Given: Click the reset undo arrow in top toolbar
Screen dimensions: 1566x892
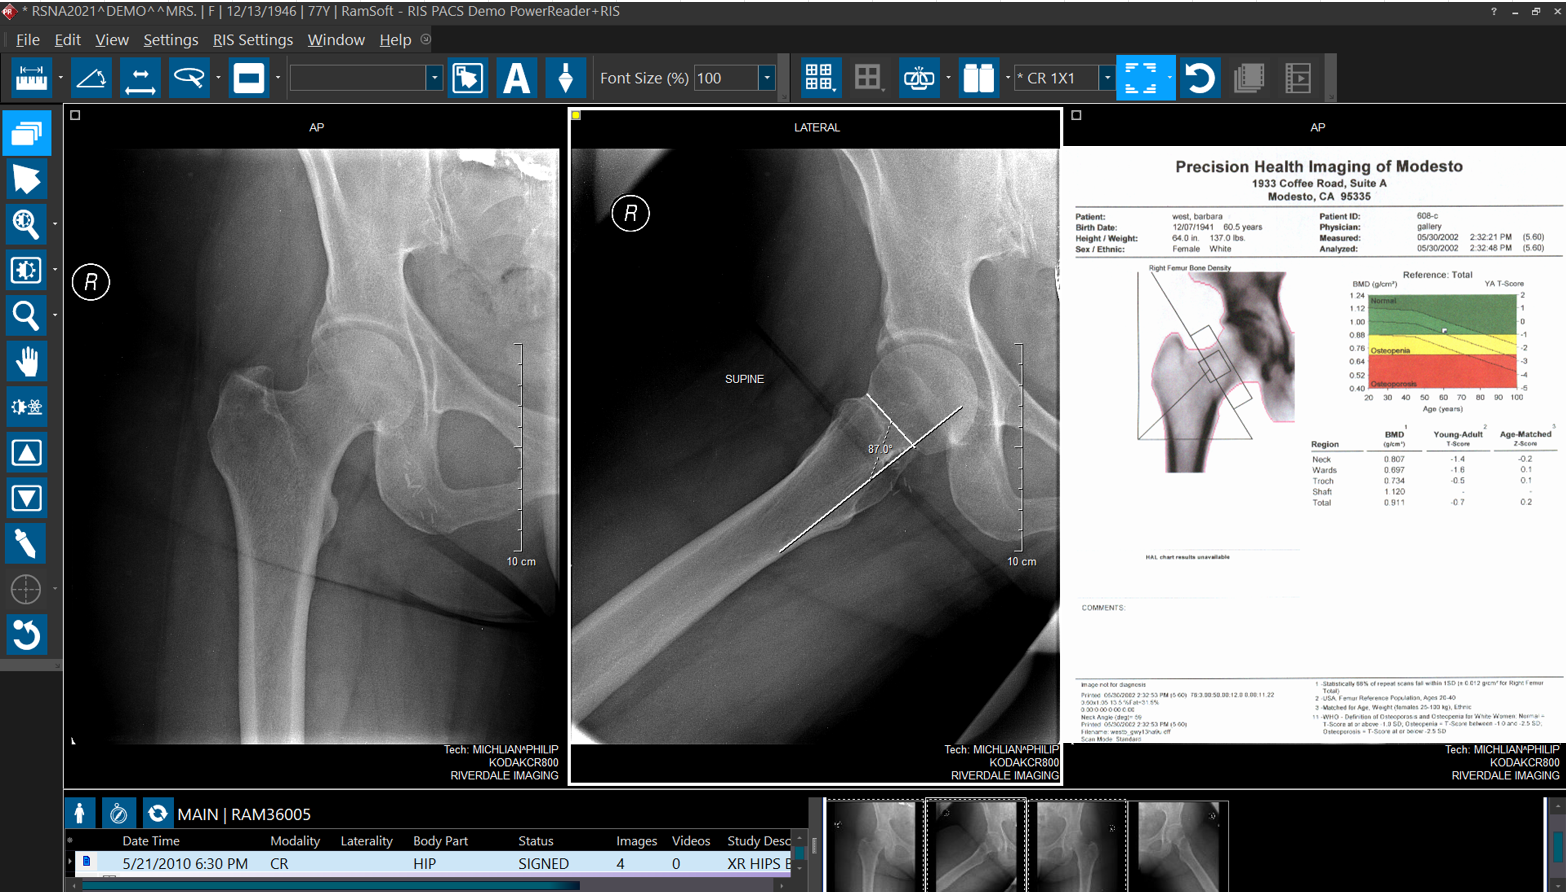Looking at the screenshot, I should (1199, 78).
